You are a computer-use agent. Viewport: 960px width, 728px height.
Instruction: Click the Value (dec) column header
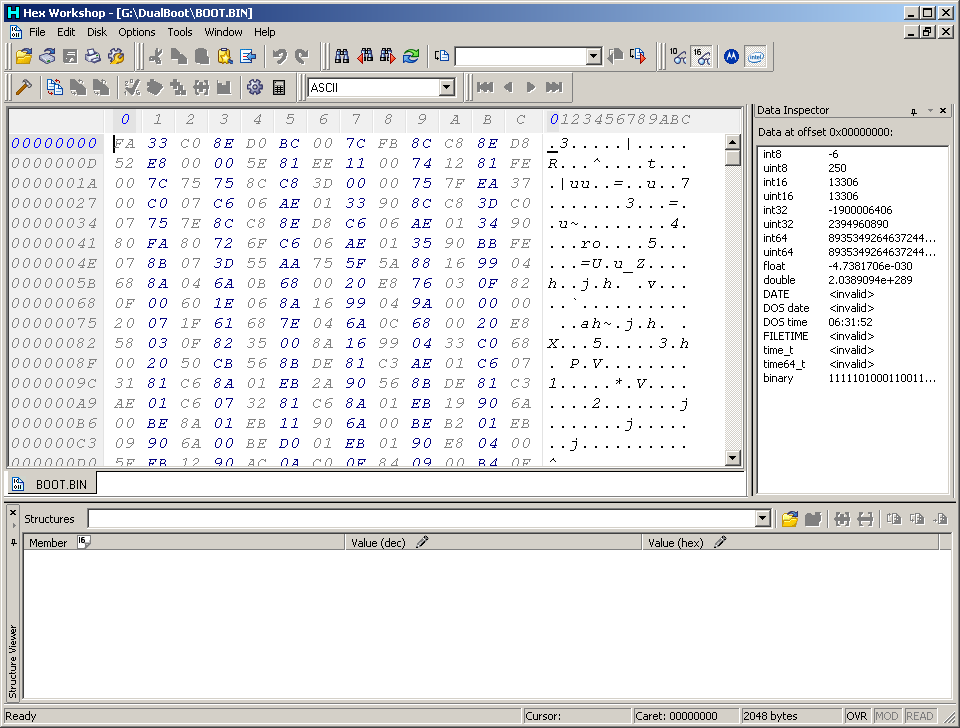[x=493, y=542]
